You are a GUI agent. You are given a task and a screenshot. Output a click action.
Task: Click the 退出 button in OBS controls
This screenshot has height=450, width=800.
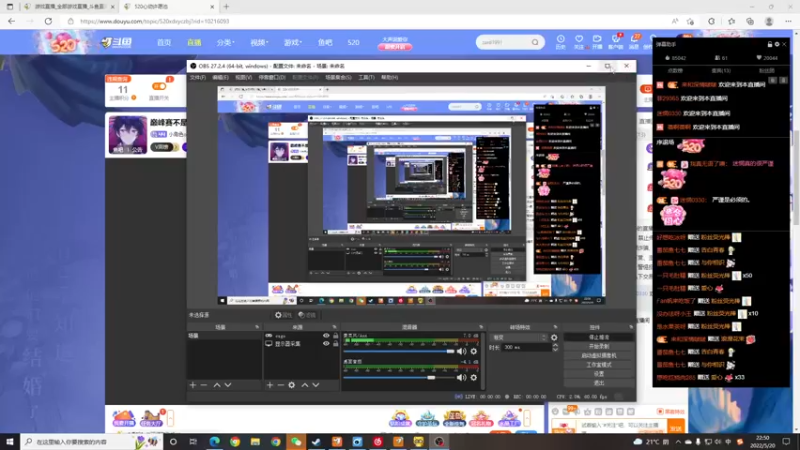click(599, 383)
